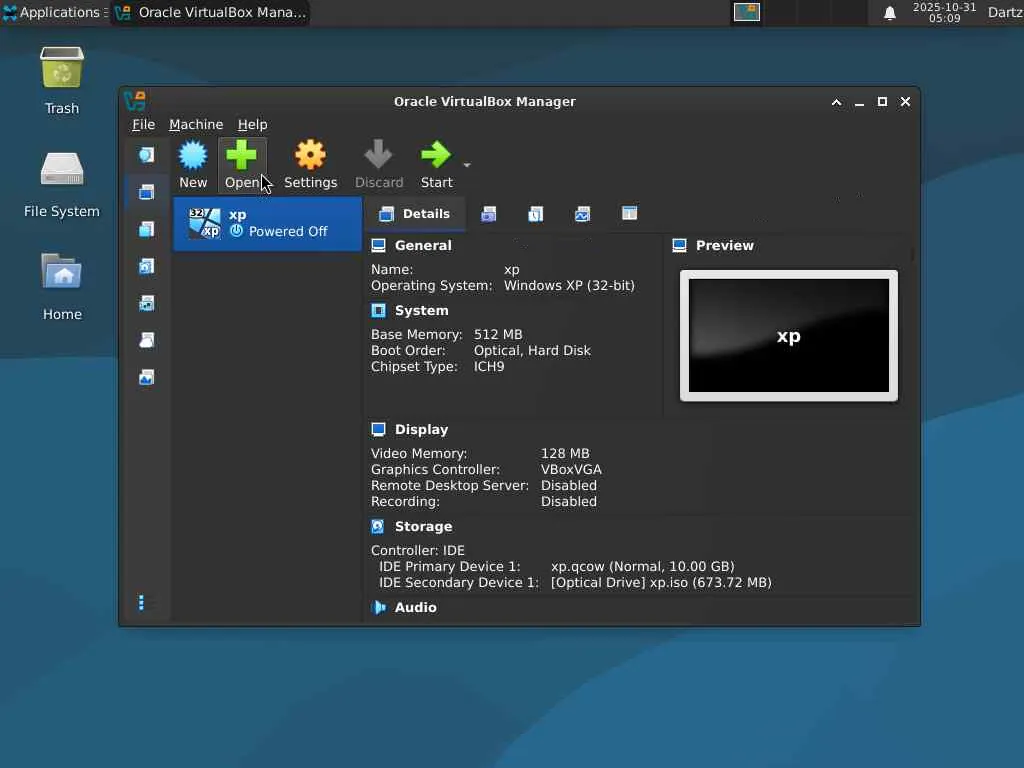Open the Extensions tool in the sidebar

point(146,229)
